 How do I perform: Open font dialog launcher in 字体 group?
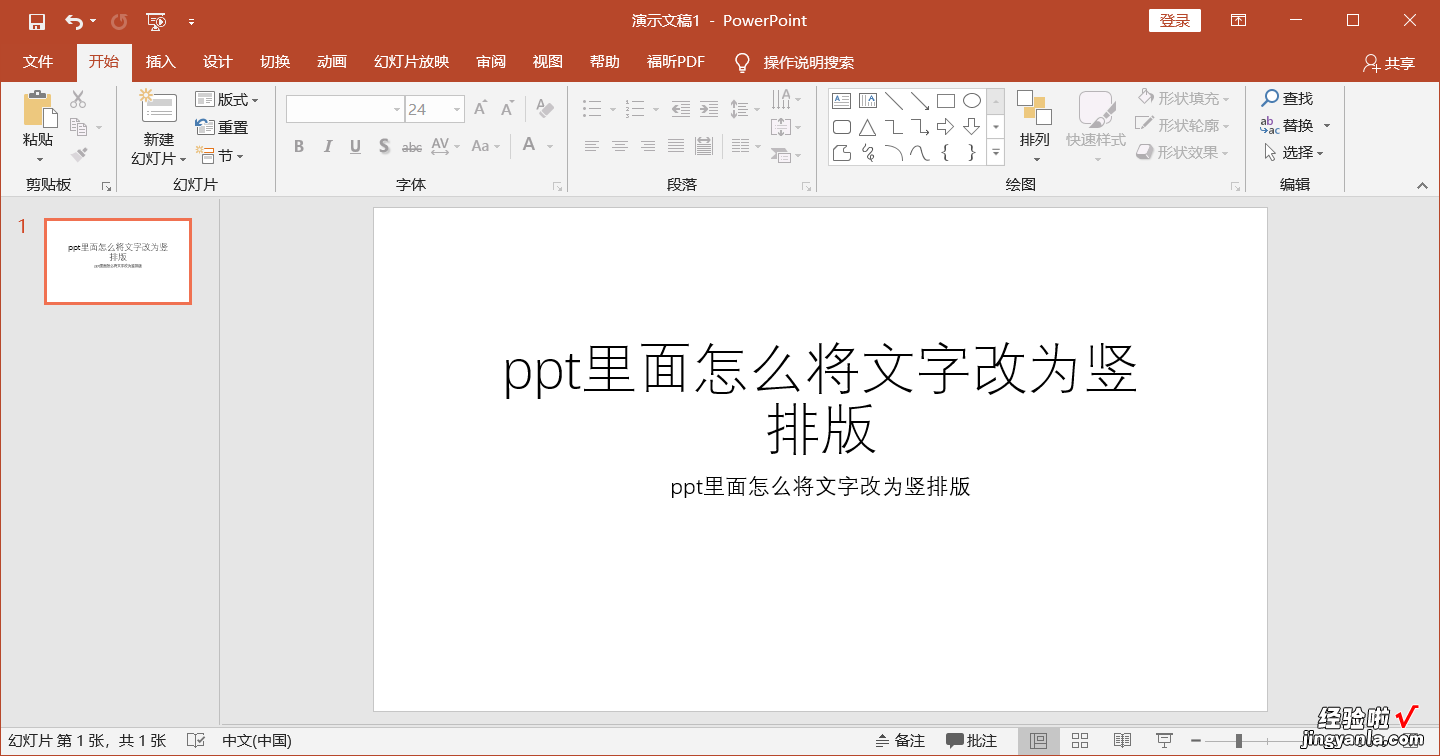click(x=558, y=186)
